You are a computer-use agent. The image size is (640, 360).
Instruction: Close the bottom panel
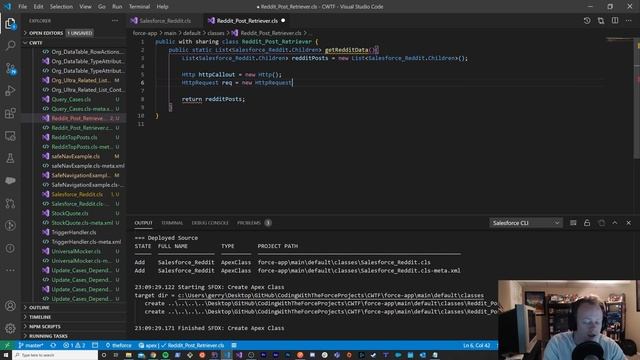point(629,223)
